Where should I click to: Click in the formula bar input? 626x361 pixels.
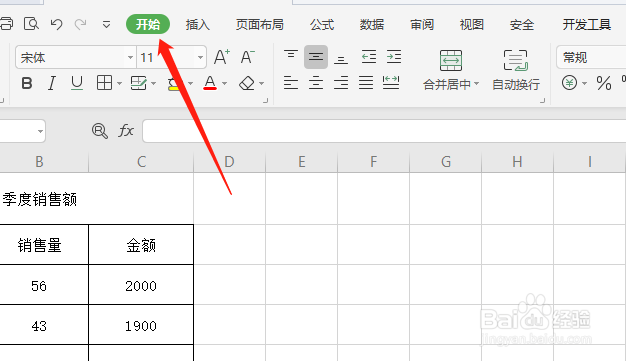(x=384, y=131)
